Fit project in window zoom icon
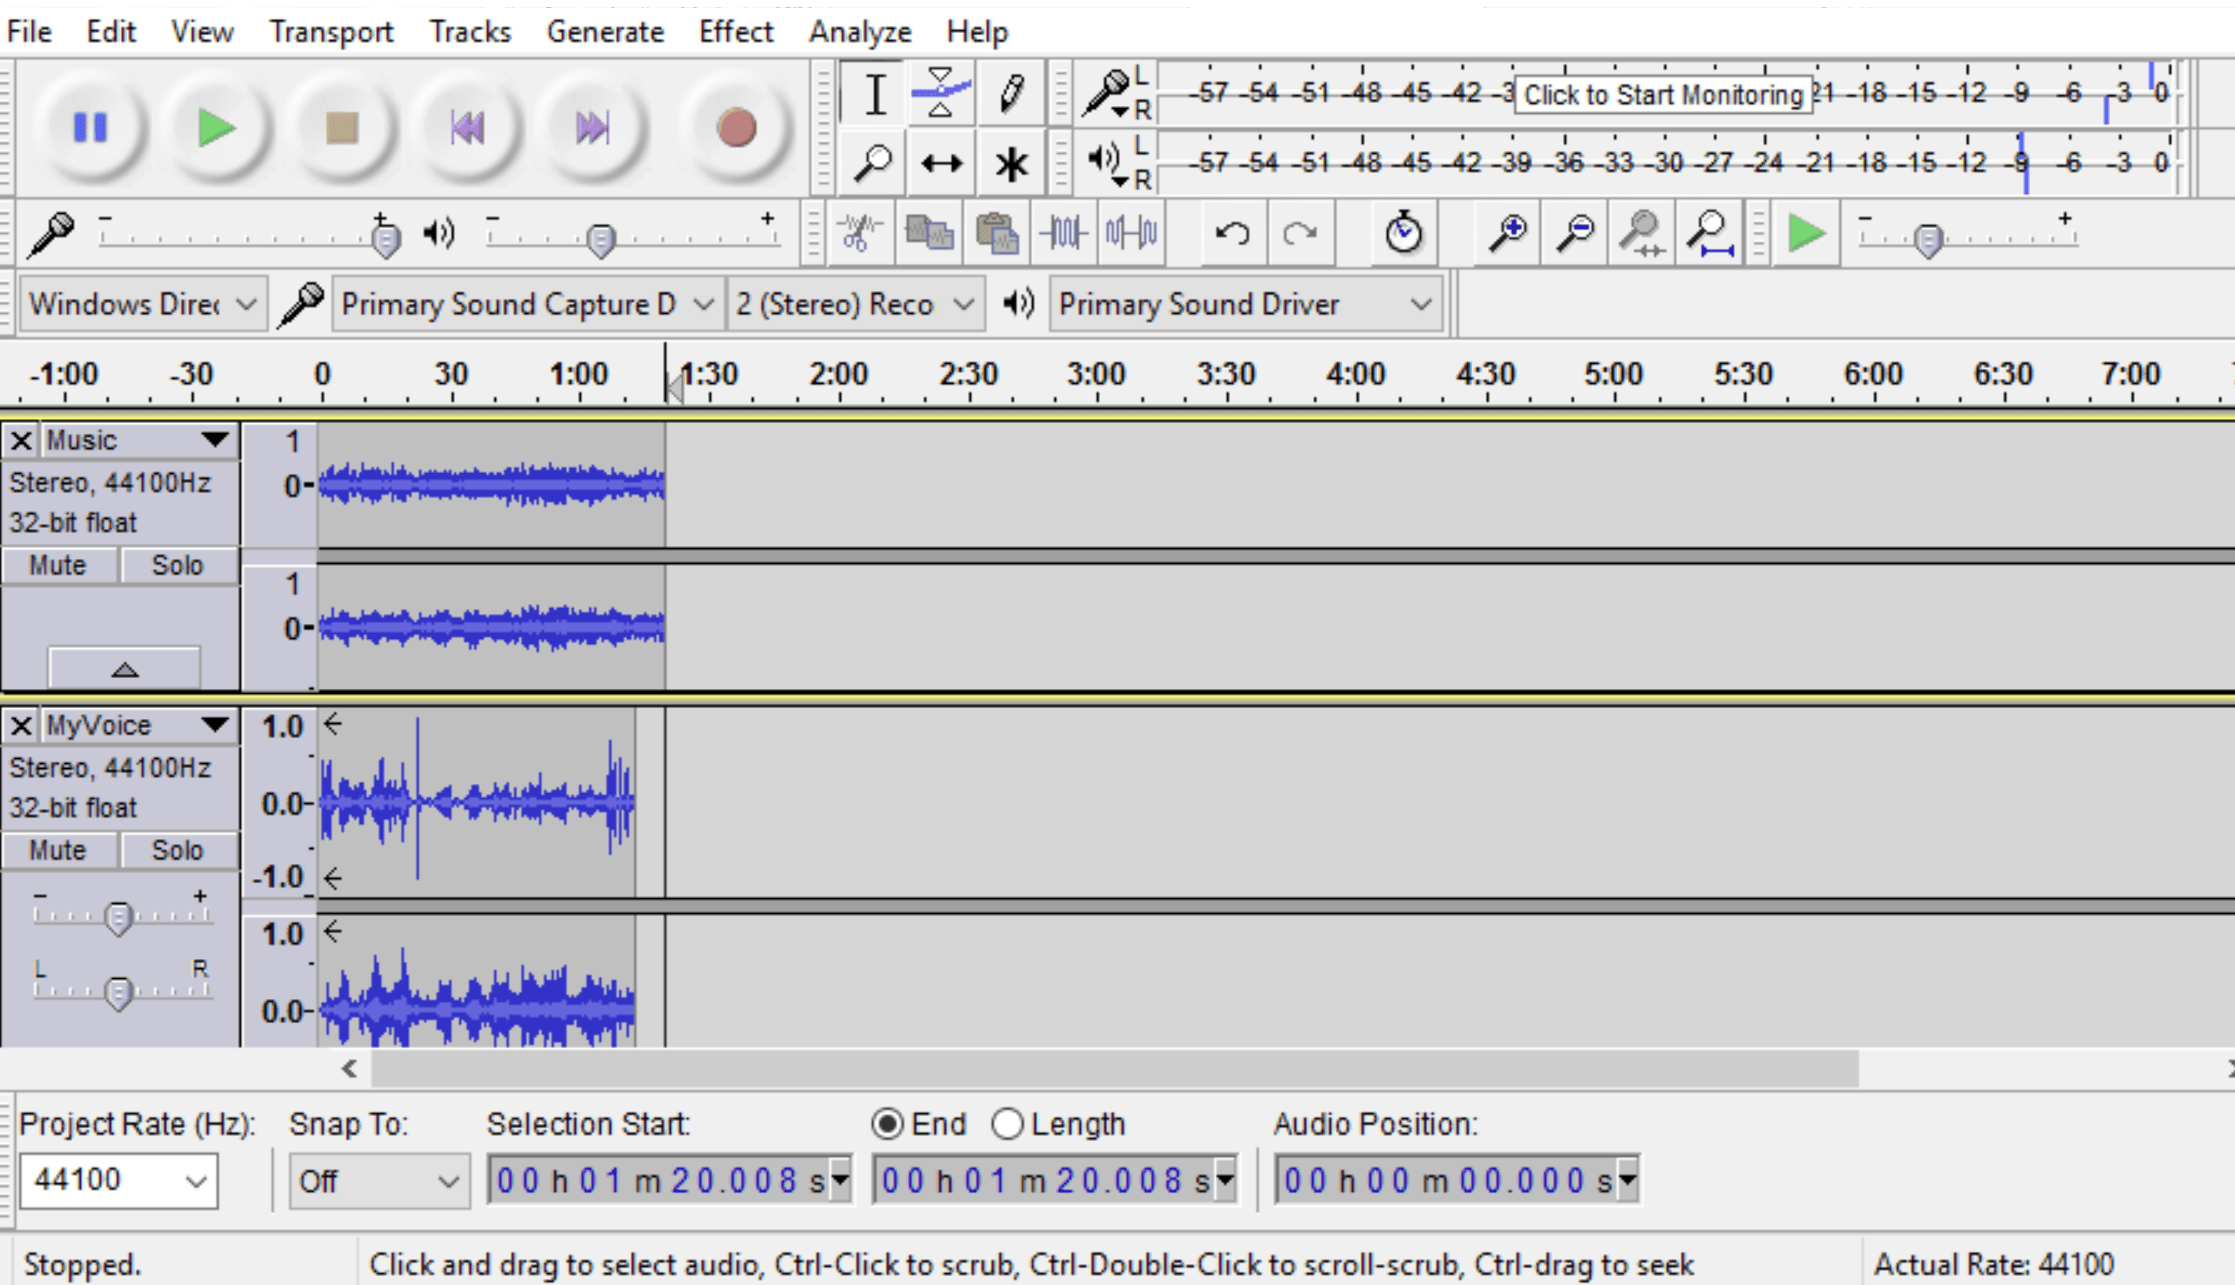This screenshot has width=2235, height=1285. click(1709, 234)
